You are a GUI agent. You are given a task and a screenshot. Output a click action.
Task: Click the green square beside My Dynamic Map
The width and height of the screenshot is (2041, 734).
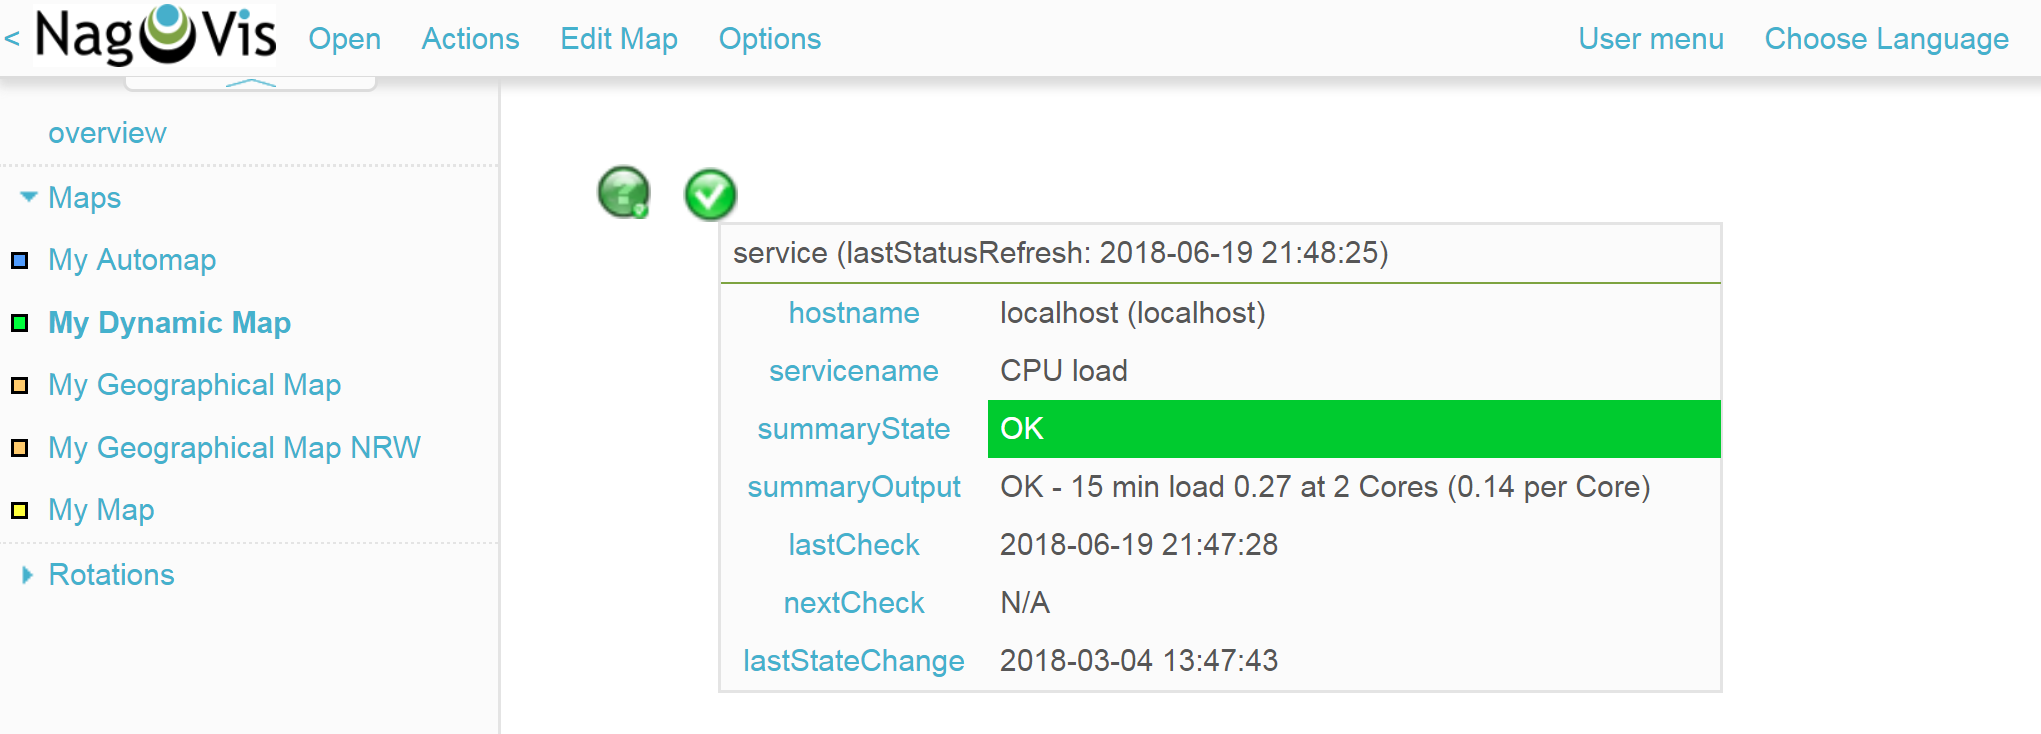(19, 323)
